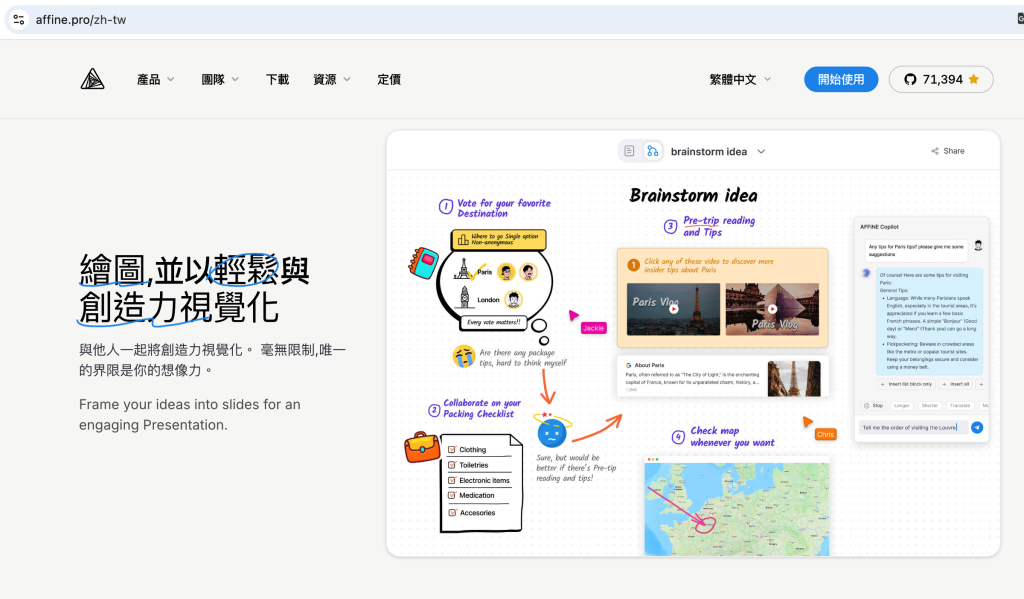Toggle the Medication checkbox
1024x599 pixels.
[452, 495]
